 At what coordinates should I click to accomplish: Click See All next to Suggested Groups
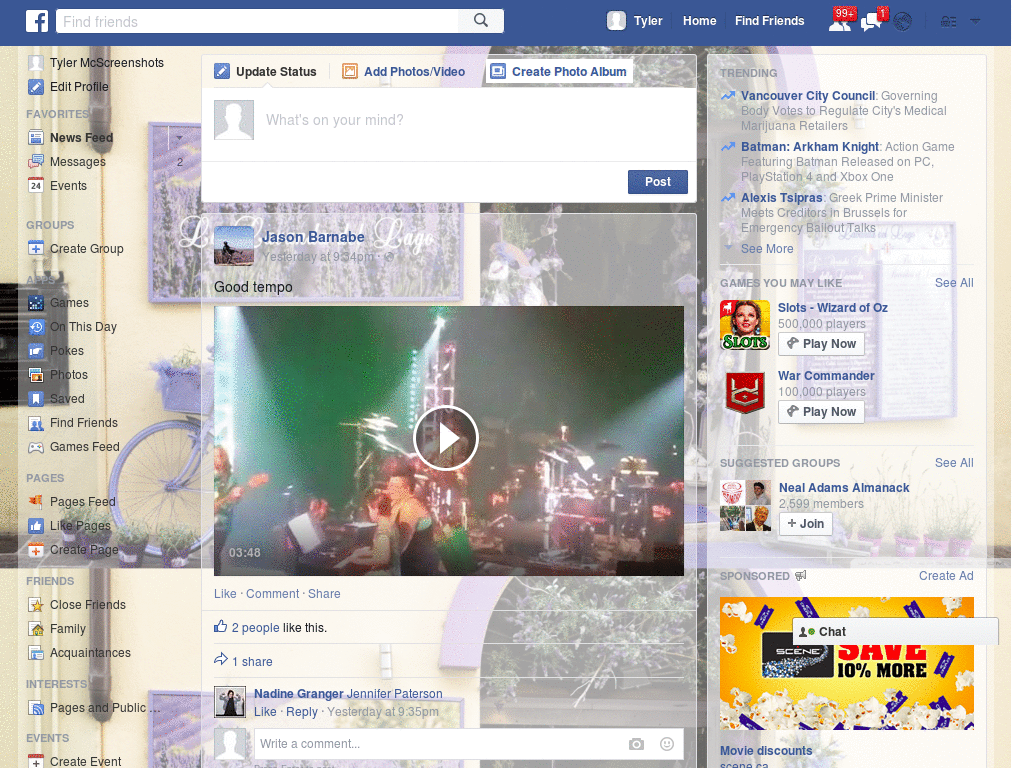(x=953, y=463)
